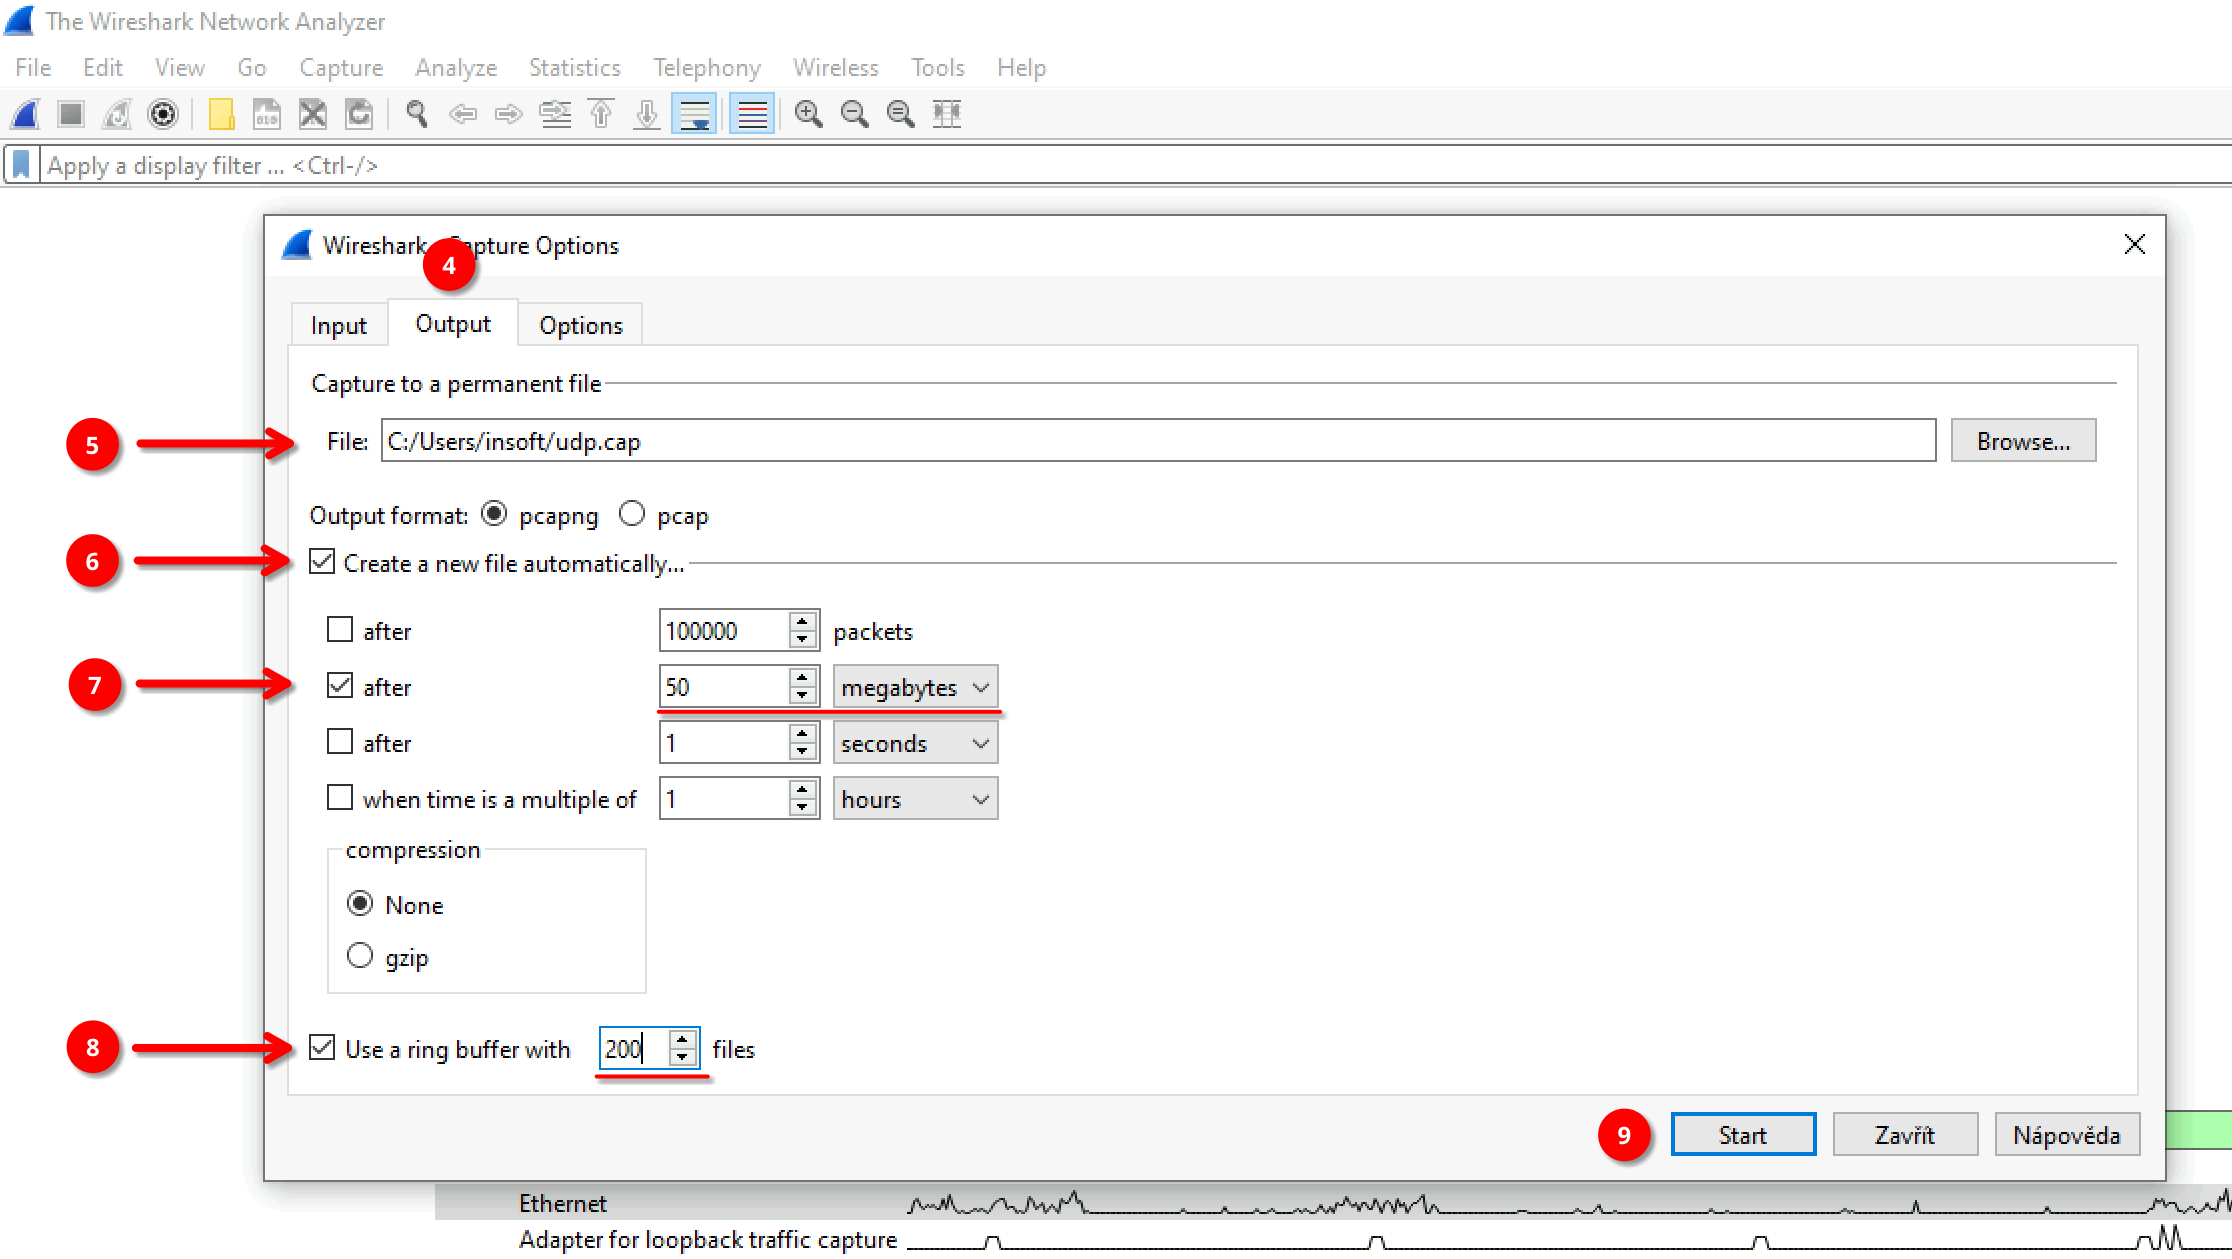Click the find packet magnifier icon
Viewport: 2232px width, 1259px height.
pyautogui.click(x=417, y=114)
